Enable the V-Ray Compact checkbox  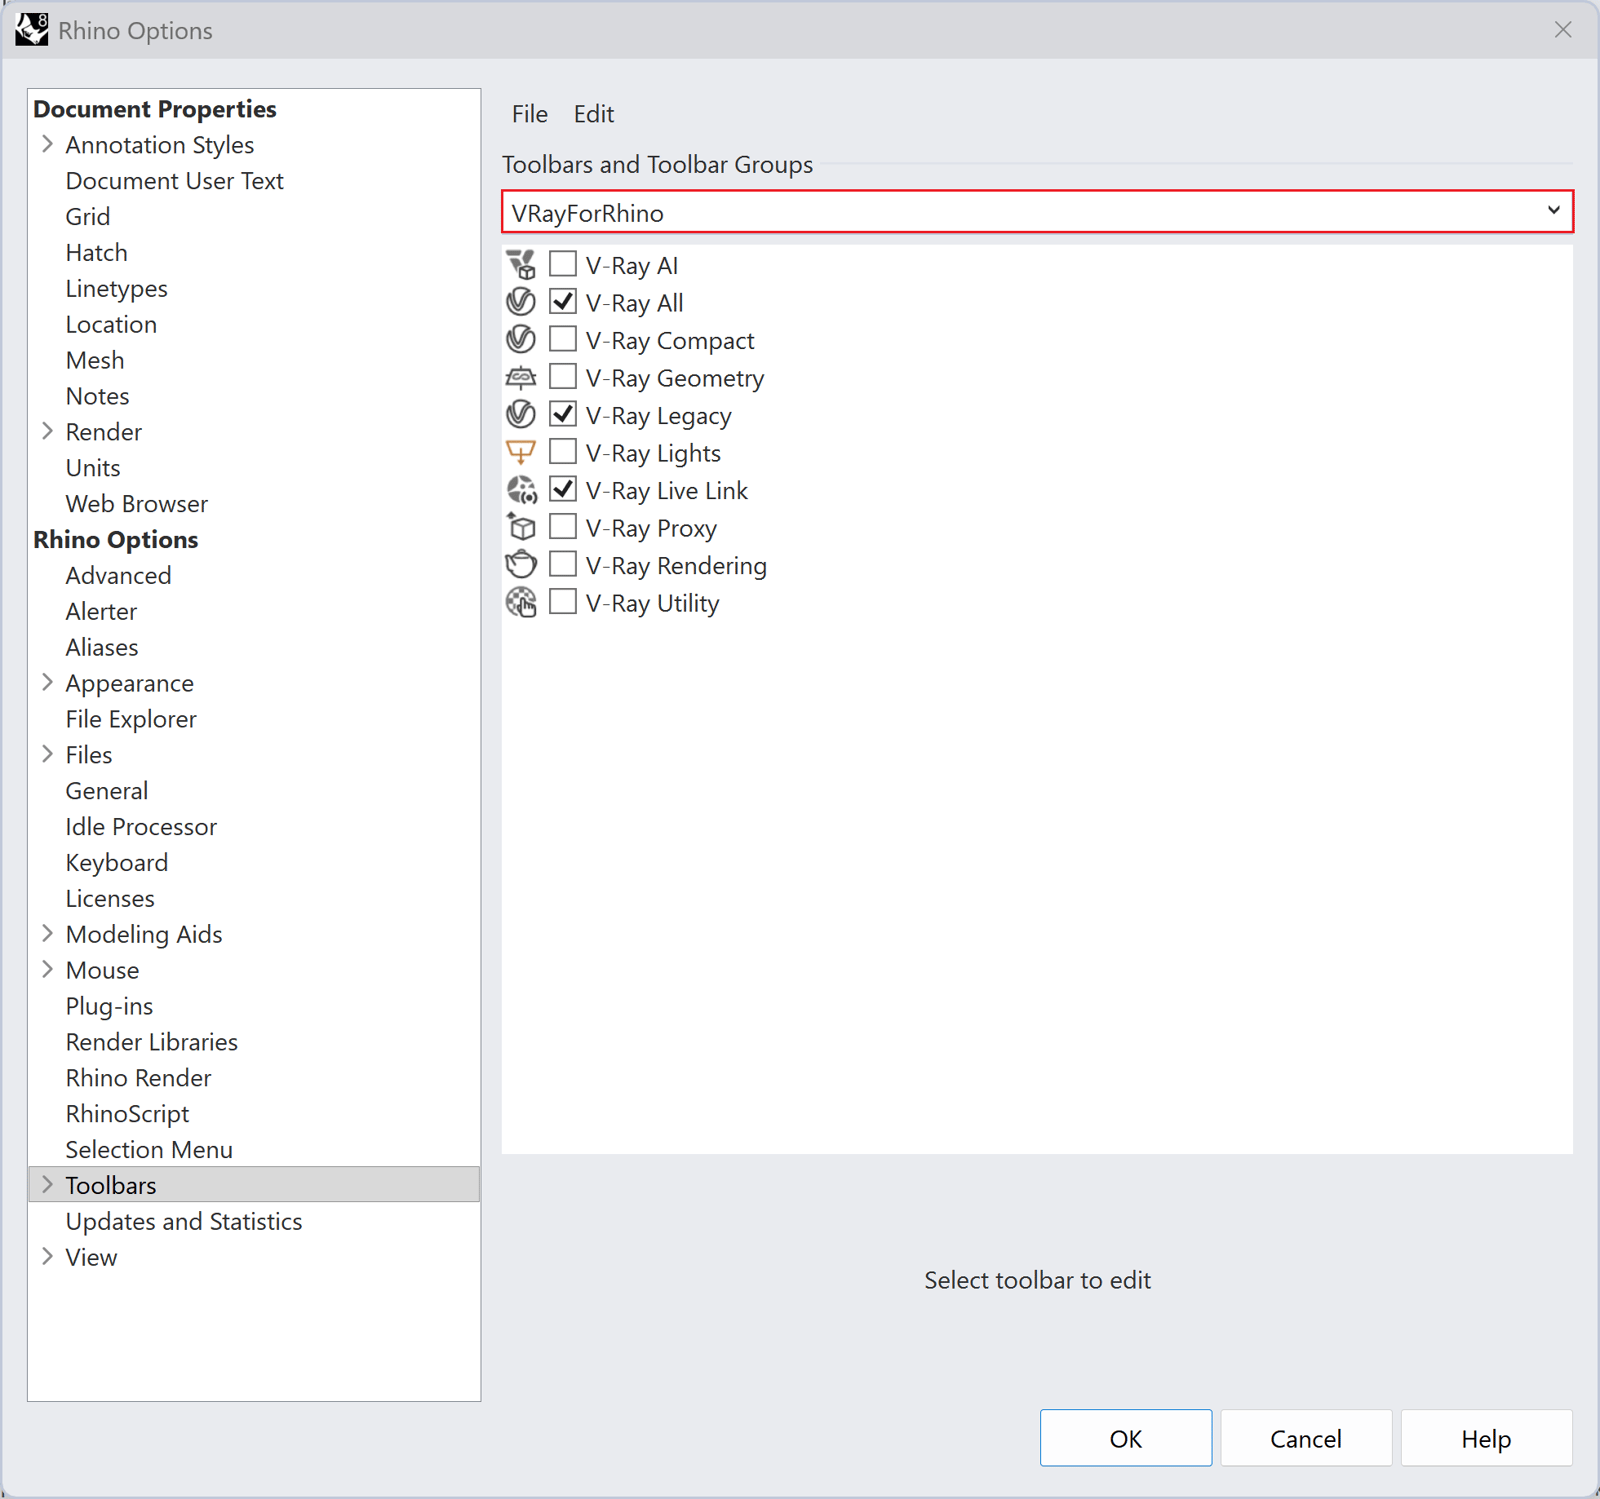point(563,339)
